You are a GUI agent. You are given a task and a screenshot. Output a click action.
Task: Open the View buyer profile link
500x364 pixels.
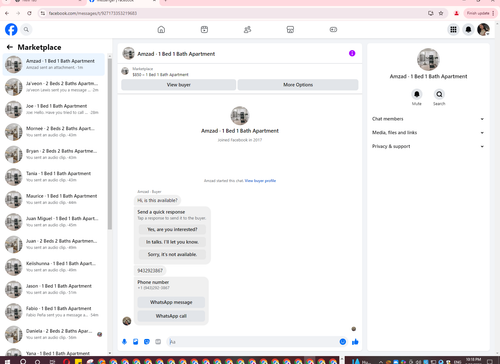coord(260,181)
